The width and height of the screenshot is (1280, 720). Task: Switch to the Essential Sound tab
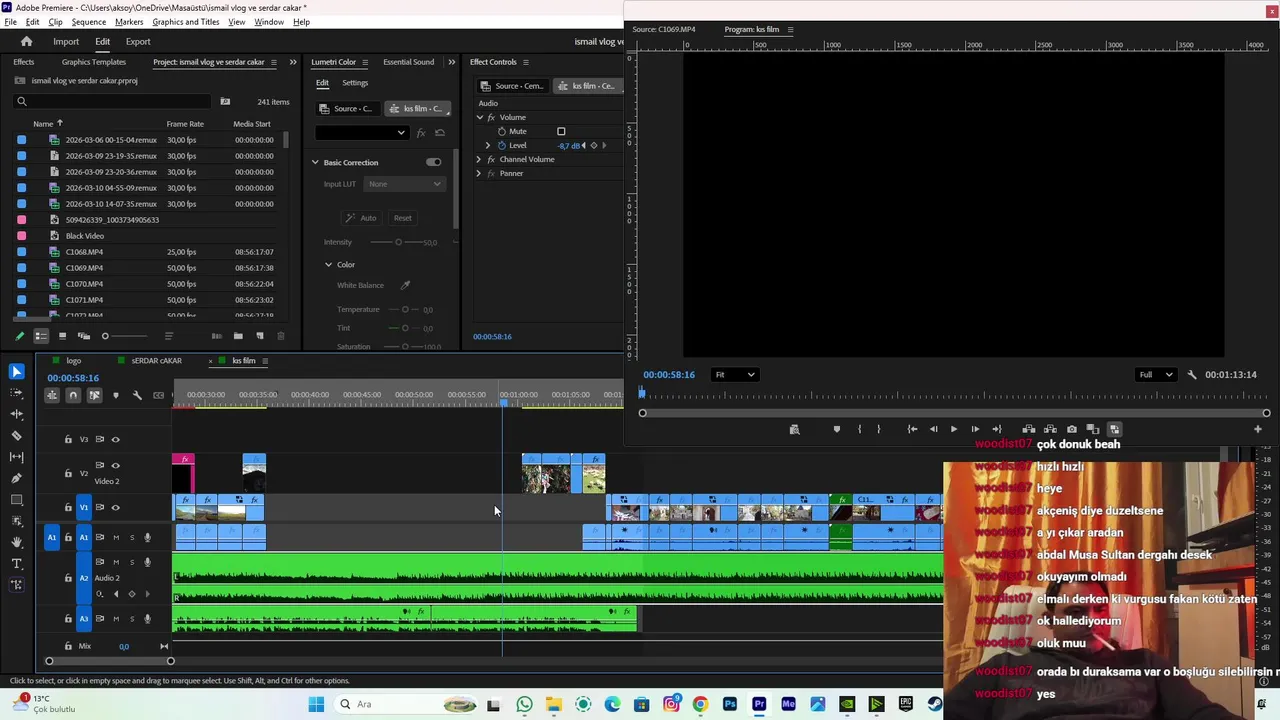pyautogui.click(x=409, y=62)
